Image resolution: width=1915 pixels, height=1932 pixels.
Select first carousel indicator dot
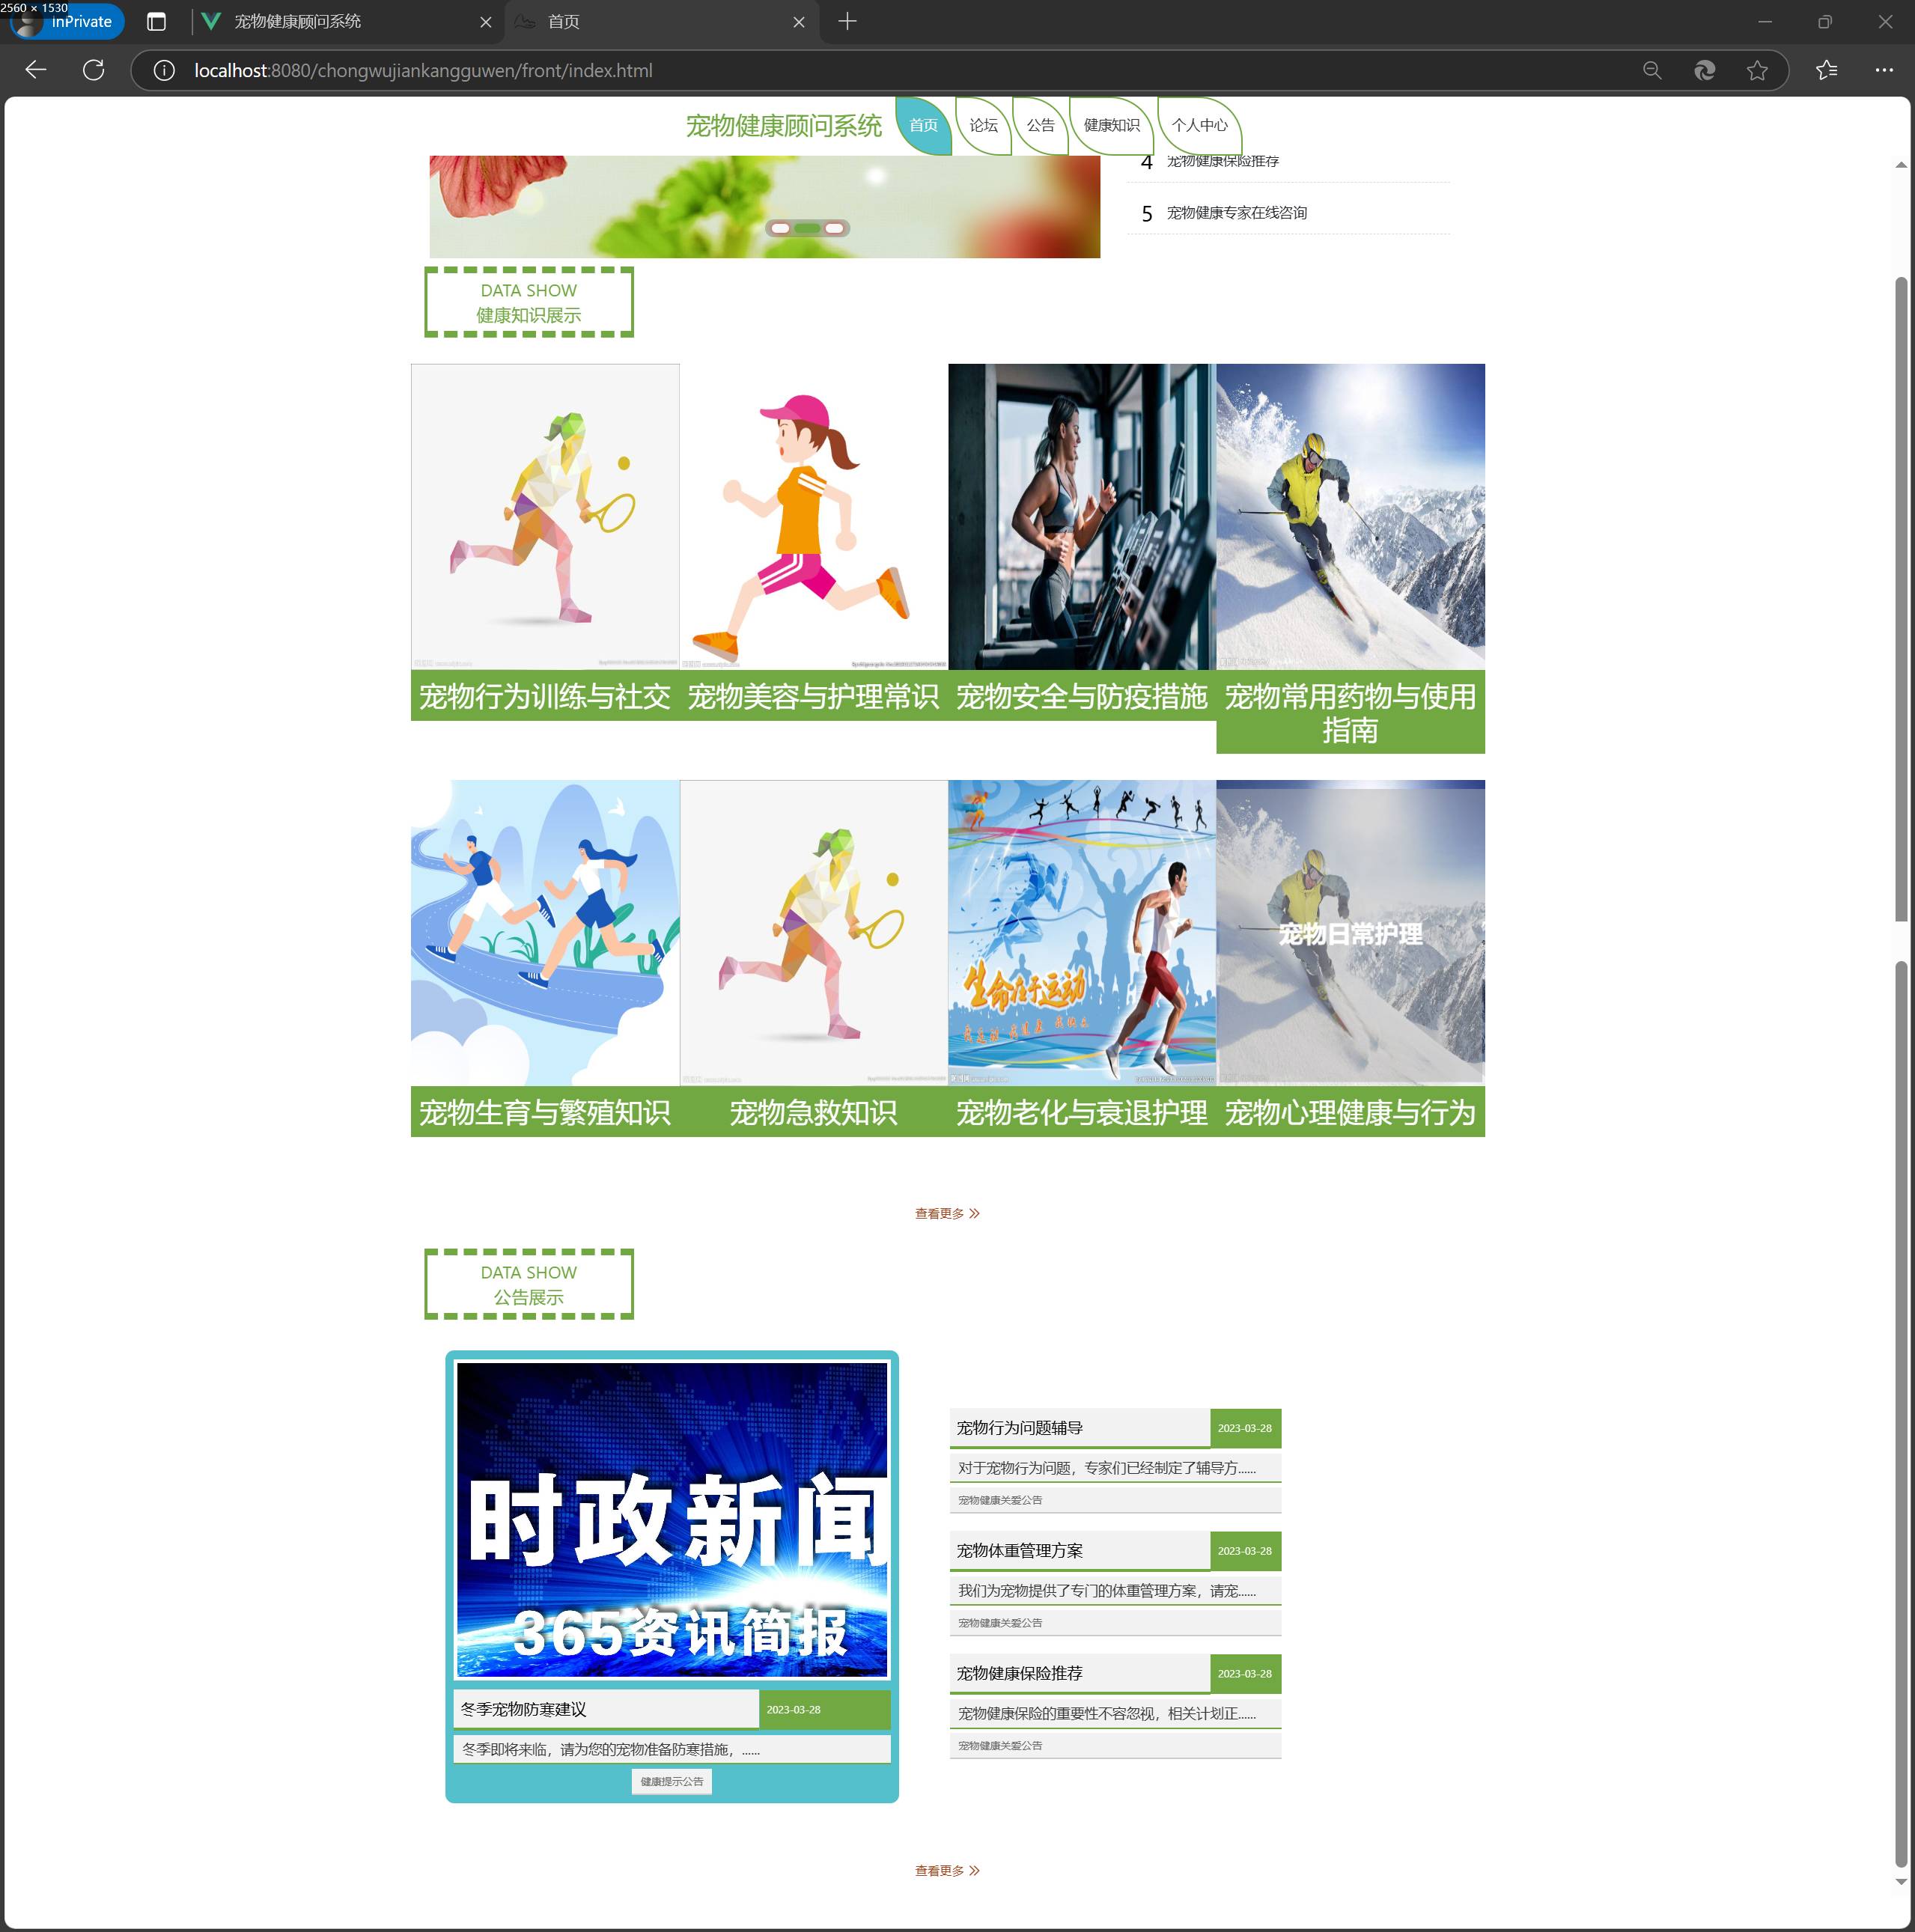(780, 228)
